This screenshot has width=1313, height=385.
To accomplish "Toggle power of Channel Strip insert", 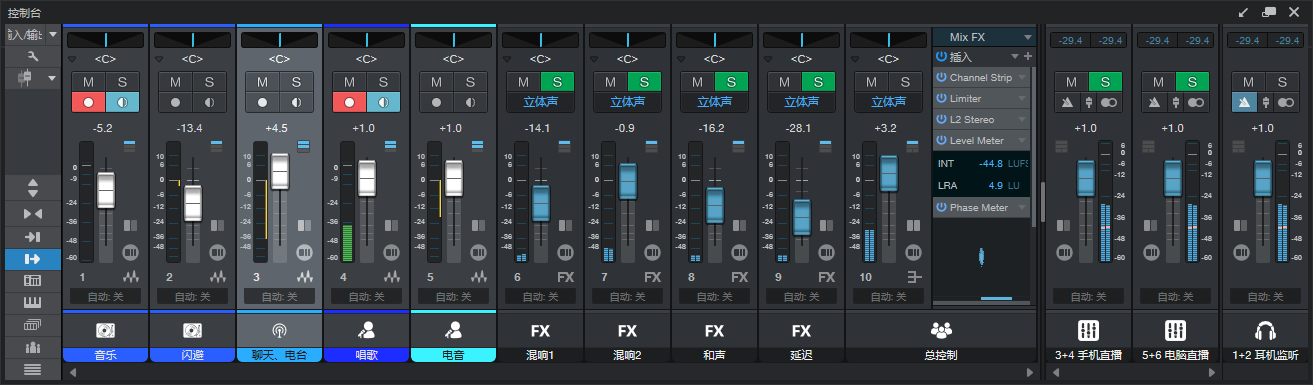I will click(941, 77).
